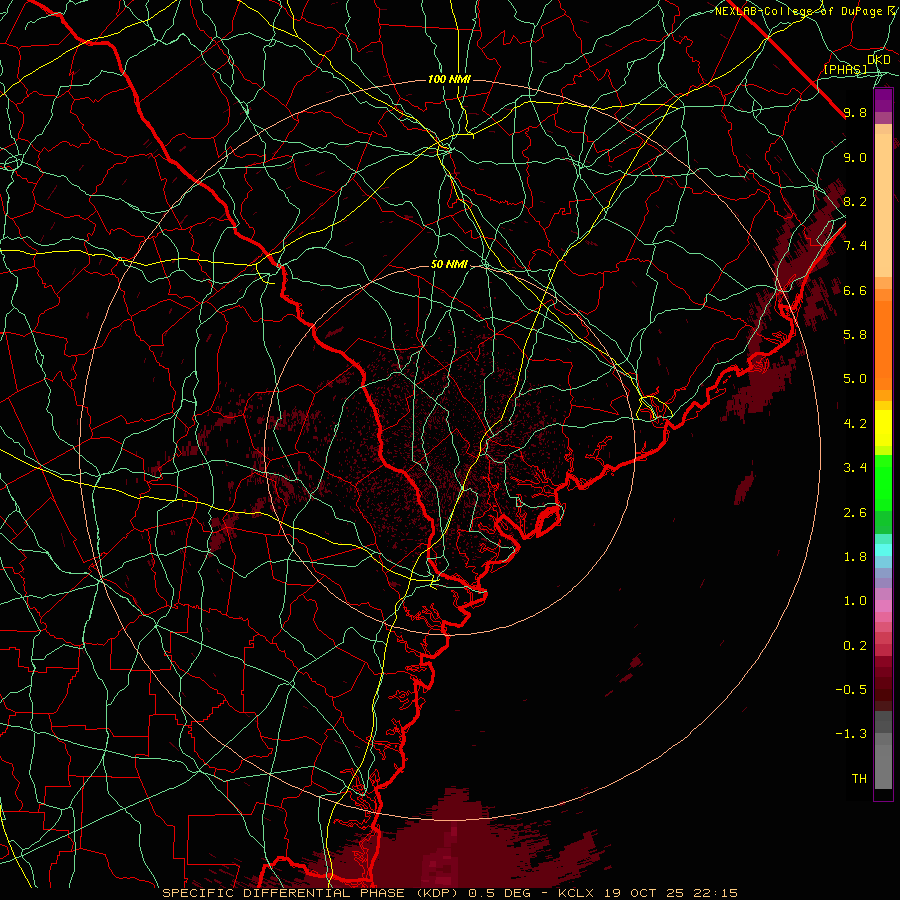Click the 4.2 value on the color scale
Screen dimensions: 900x900
pyautogui.click(x=855, y=424)
